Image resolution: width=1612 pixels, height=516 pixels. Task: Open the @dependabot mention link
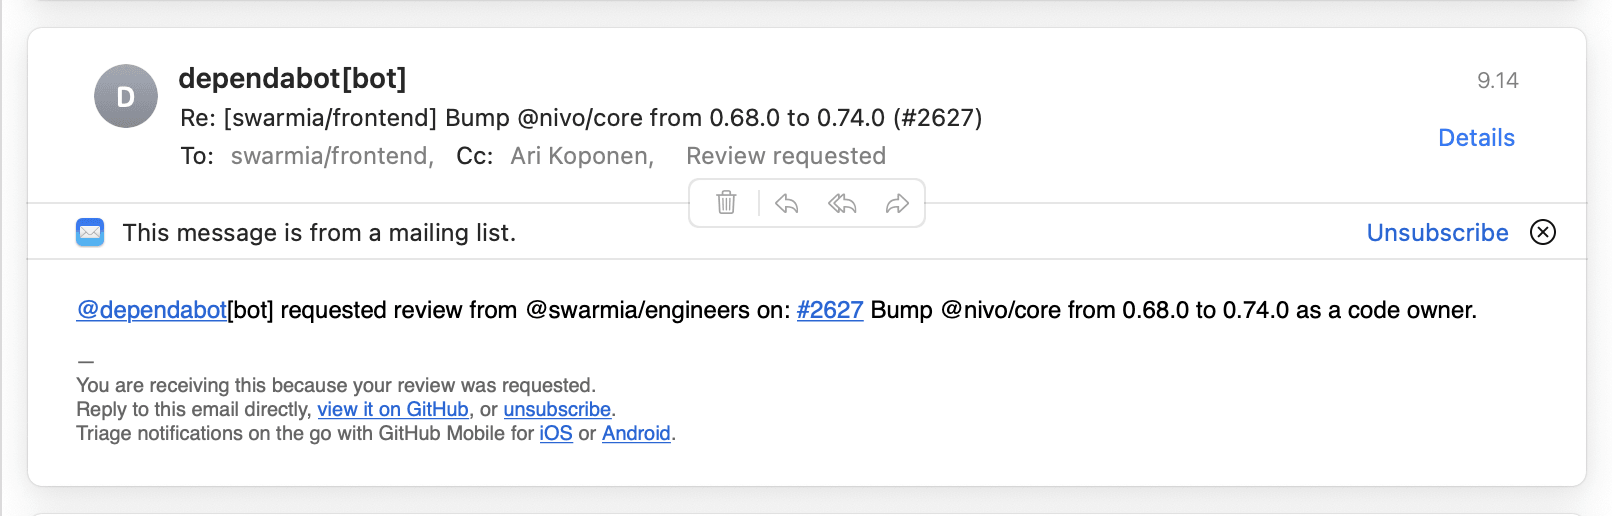tap(151, 310)
